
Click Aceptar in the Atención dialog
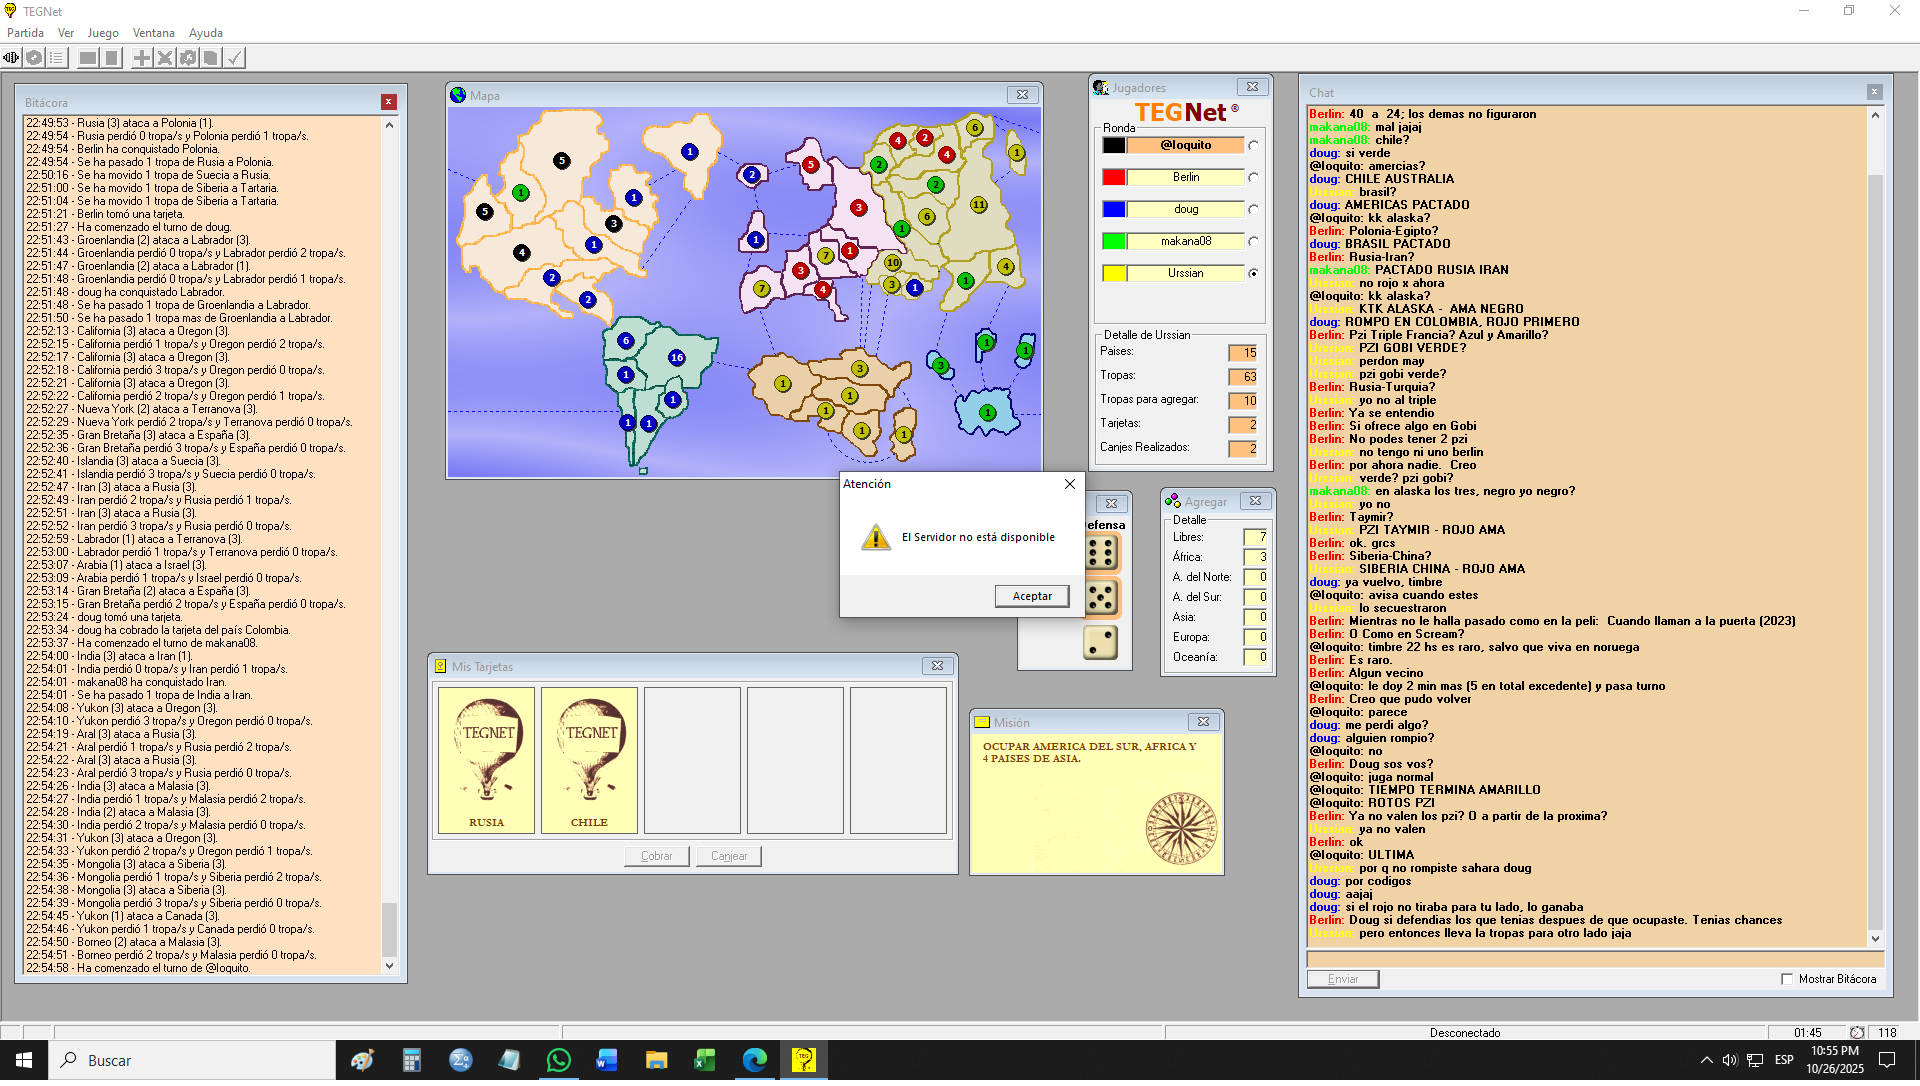1031,596
